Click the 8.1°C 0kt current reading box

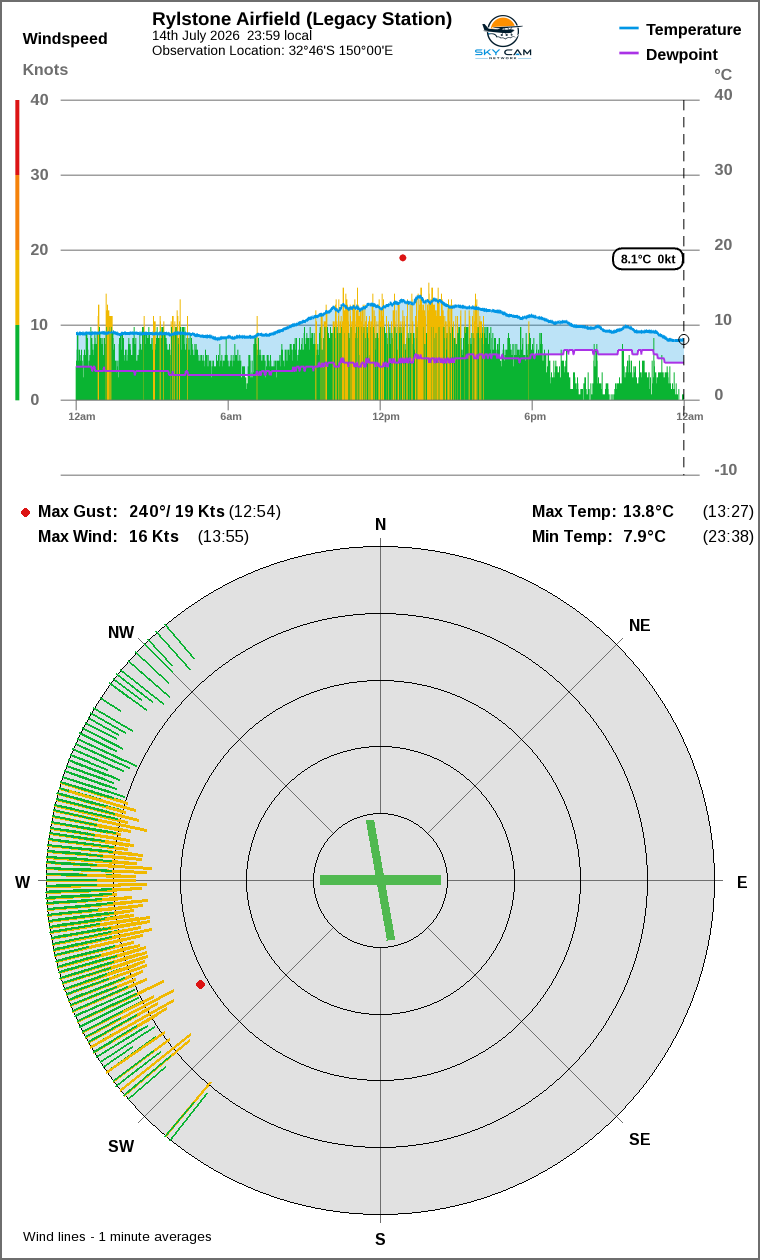coord(648,259)
